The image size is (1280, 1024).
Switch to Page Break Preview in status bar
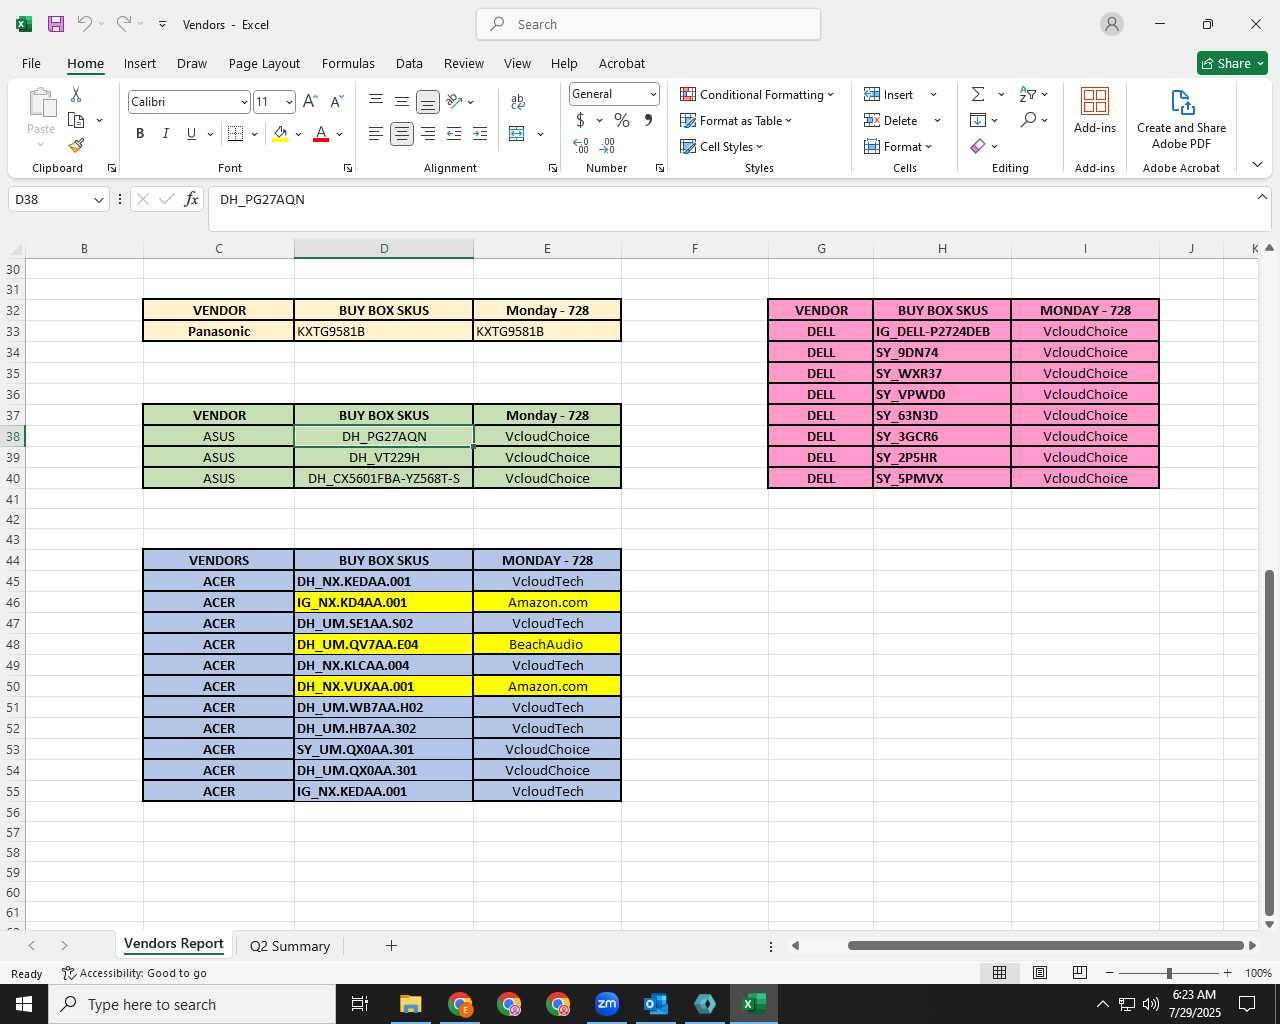pos(1080,973)
